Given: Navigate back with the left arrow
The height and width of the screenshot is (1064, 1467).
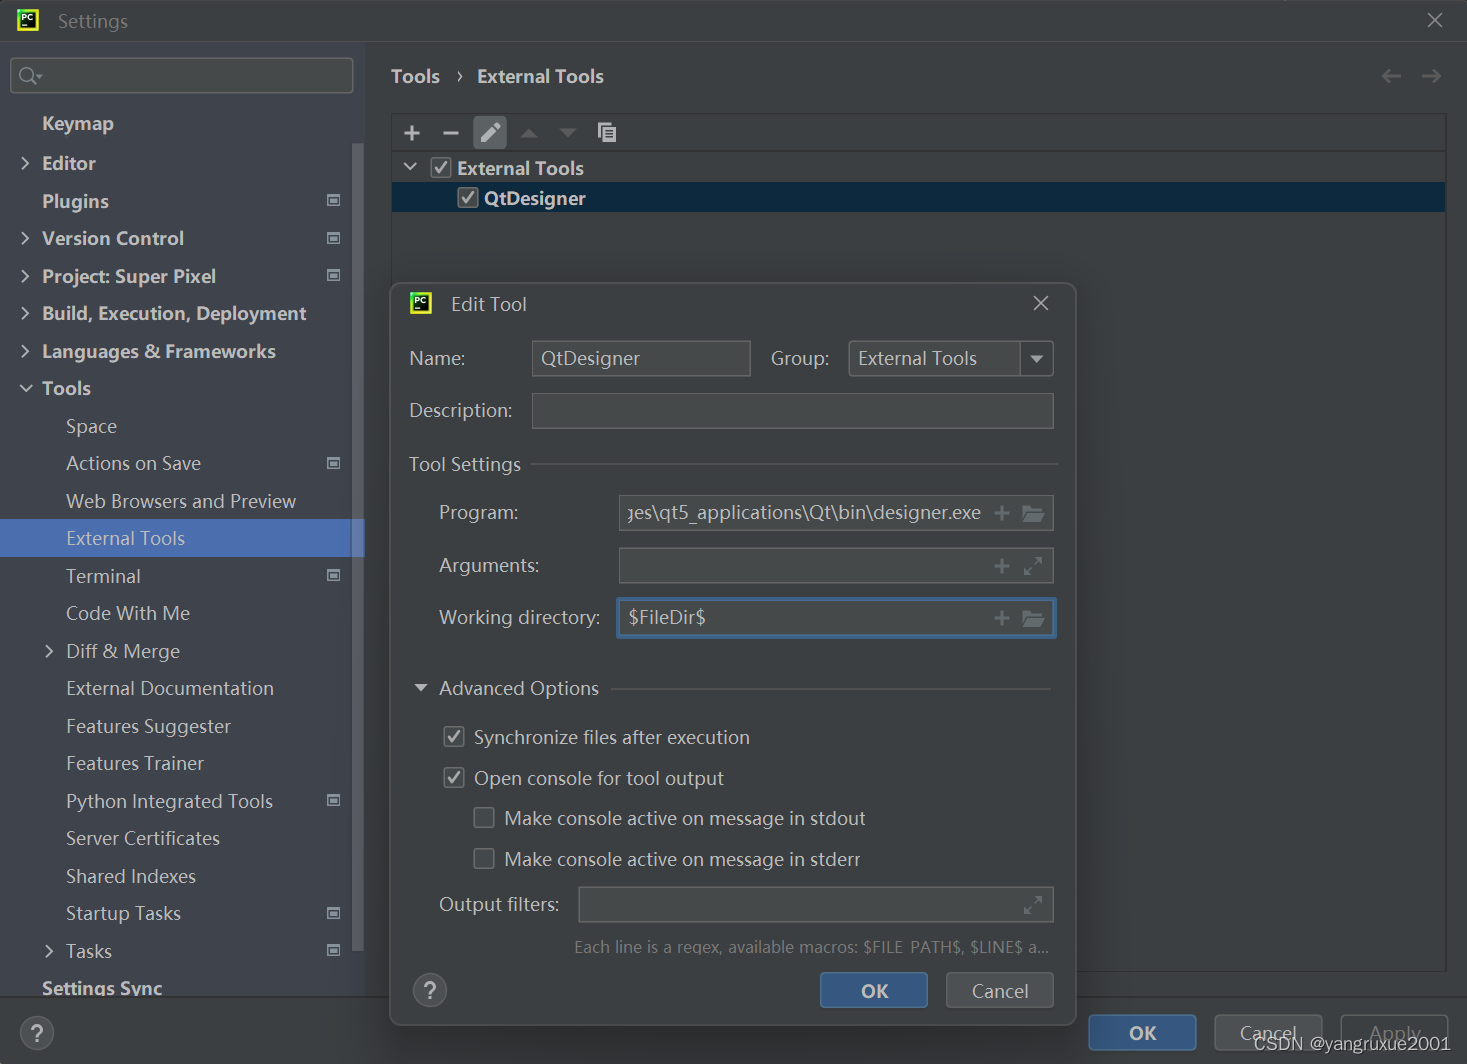Looking at the screenshot, I should coord(1391,76).
